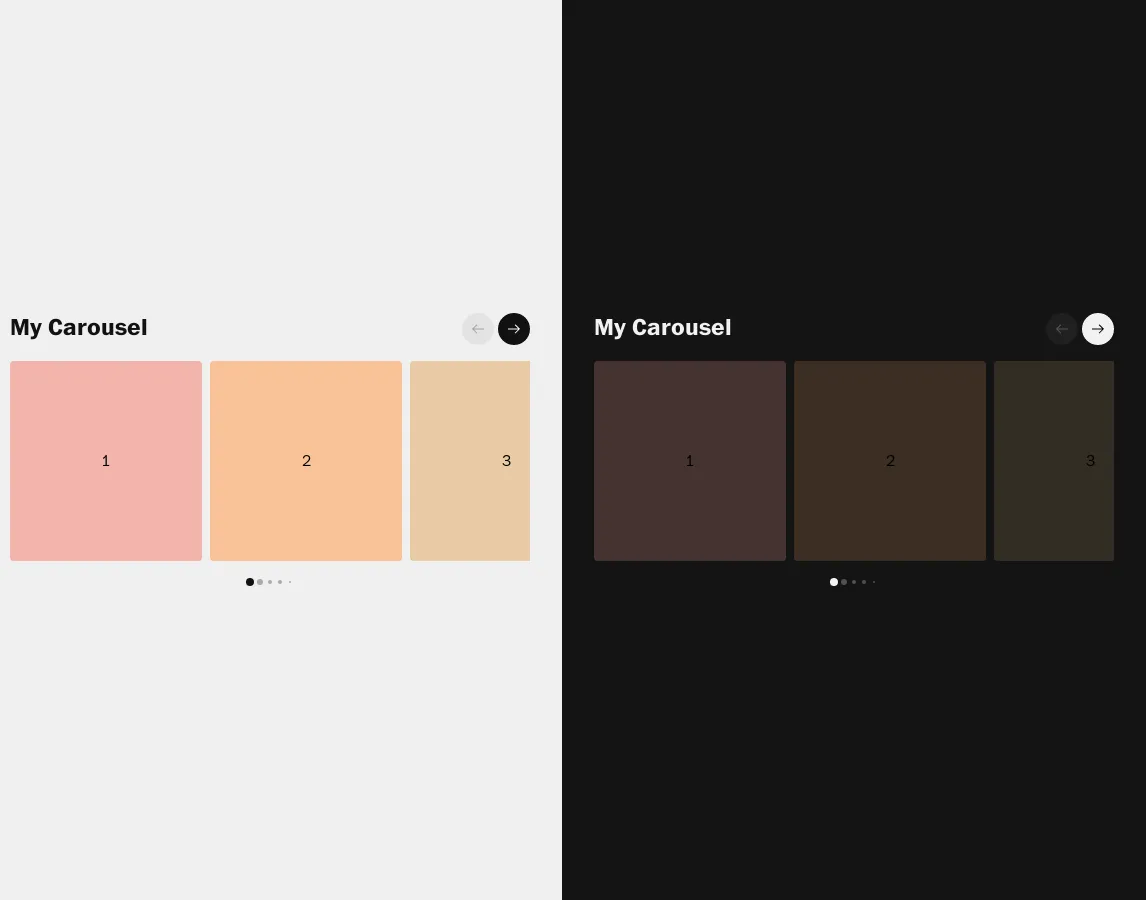Open tan slide 3 in light carousel
The height and width of the screenshot is (900, 1146).
pyautogui.click(x=470, y=461)
